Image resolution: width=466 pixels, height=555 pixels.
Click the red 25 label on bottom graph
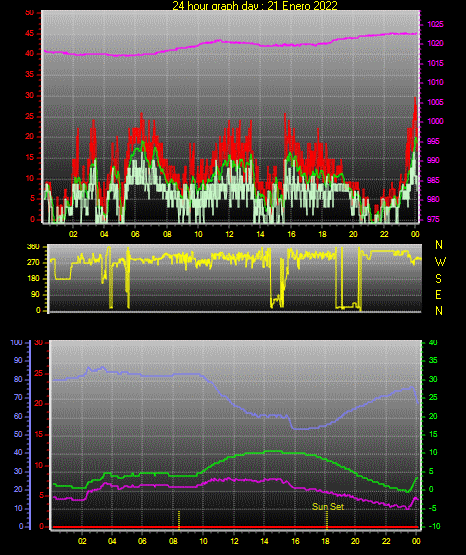(38, 373)
